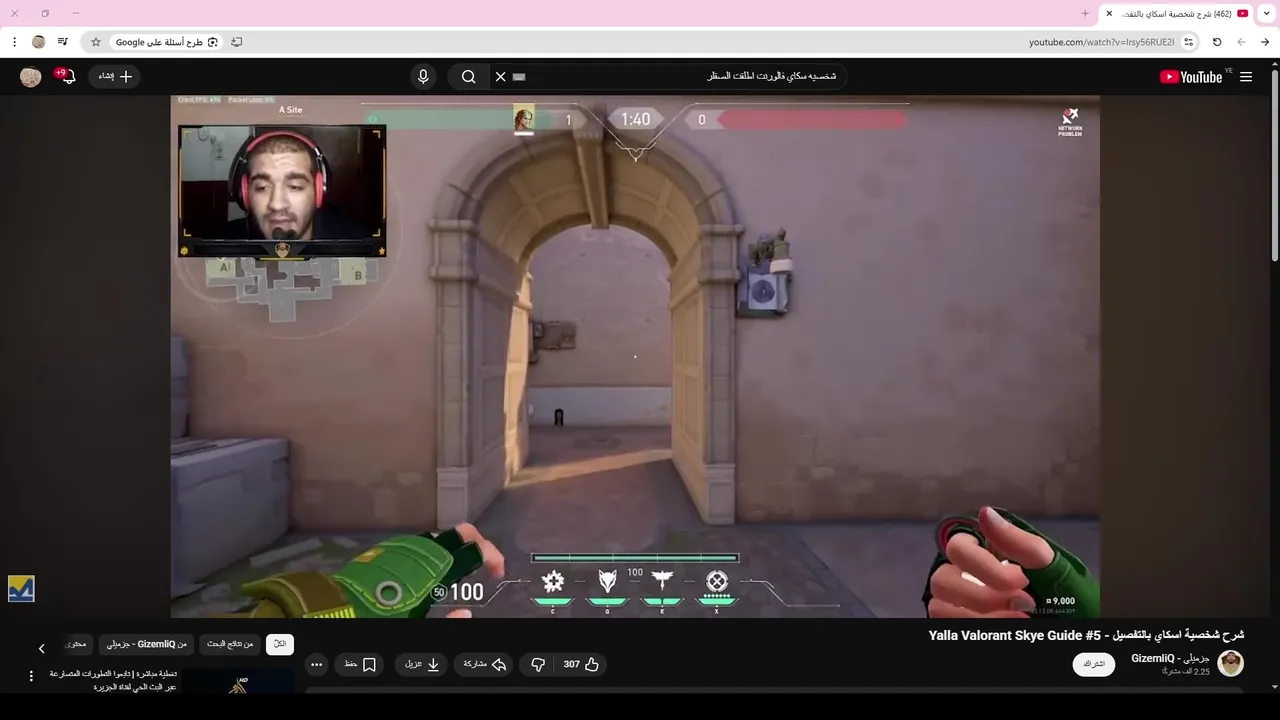
Task: Reload the page in the browser
Action: [1217, 42]
